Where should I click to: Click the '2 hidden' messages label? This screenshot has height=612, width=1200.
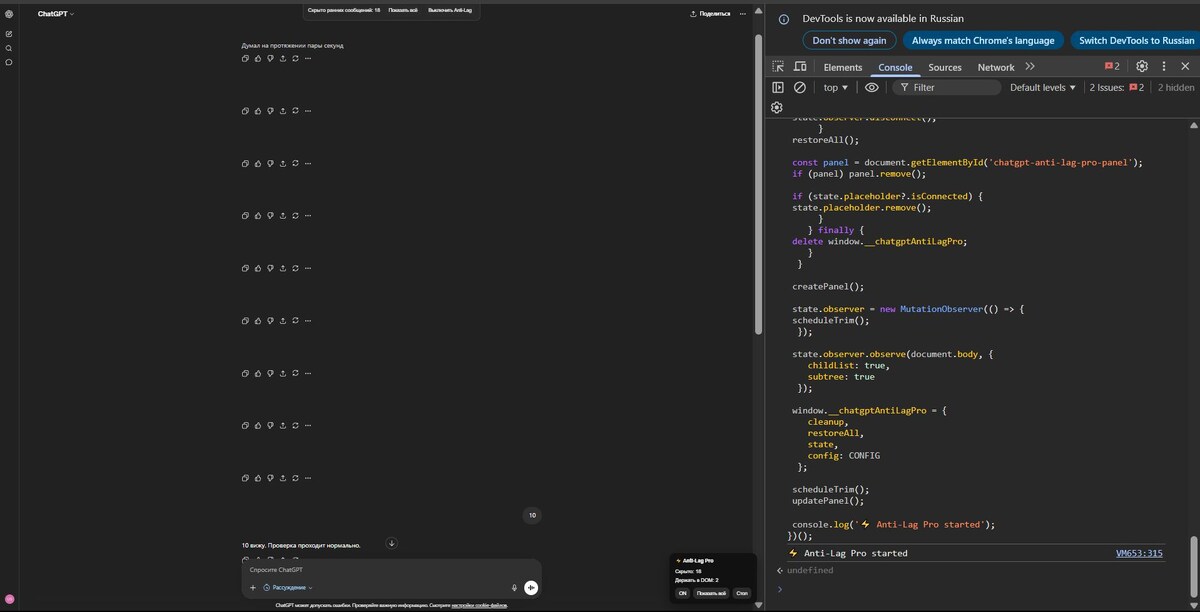(x=1176, y=87)
